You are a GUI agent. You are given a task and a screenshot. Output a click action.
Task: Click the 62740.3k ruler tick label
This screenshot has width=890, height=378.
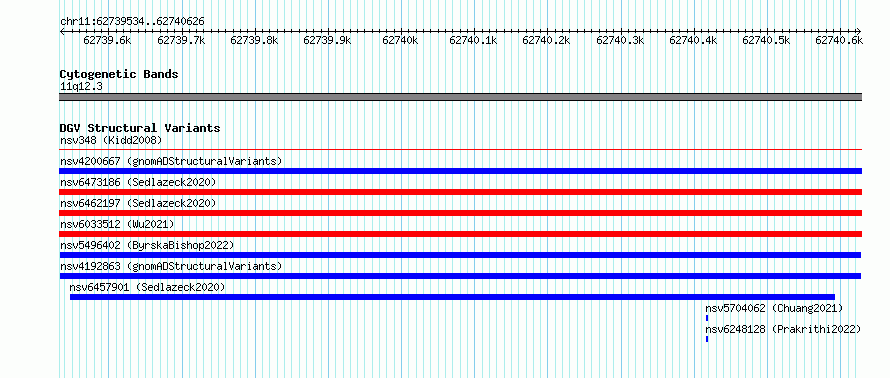[620, 40]
